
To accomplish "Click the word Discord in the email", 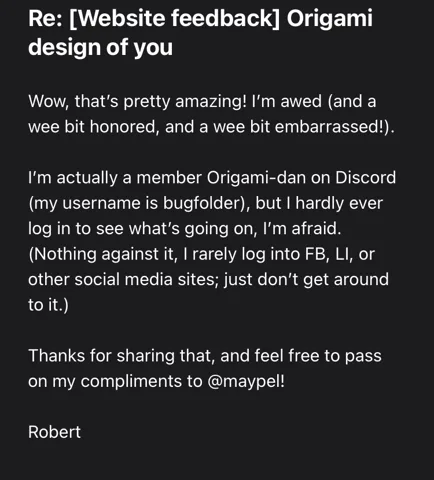I will pyautogui.click(x=365, y=177).
